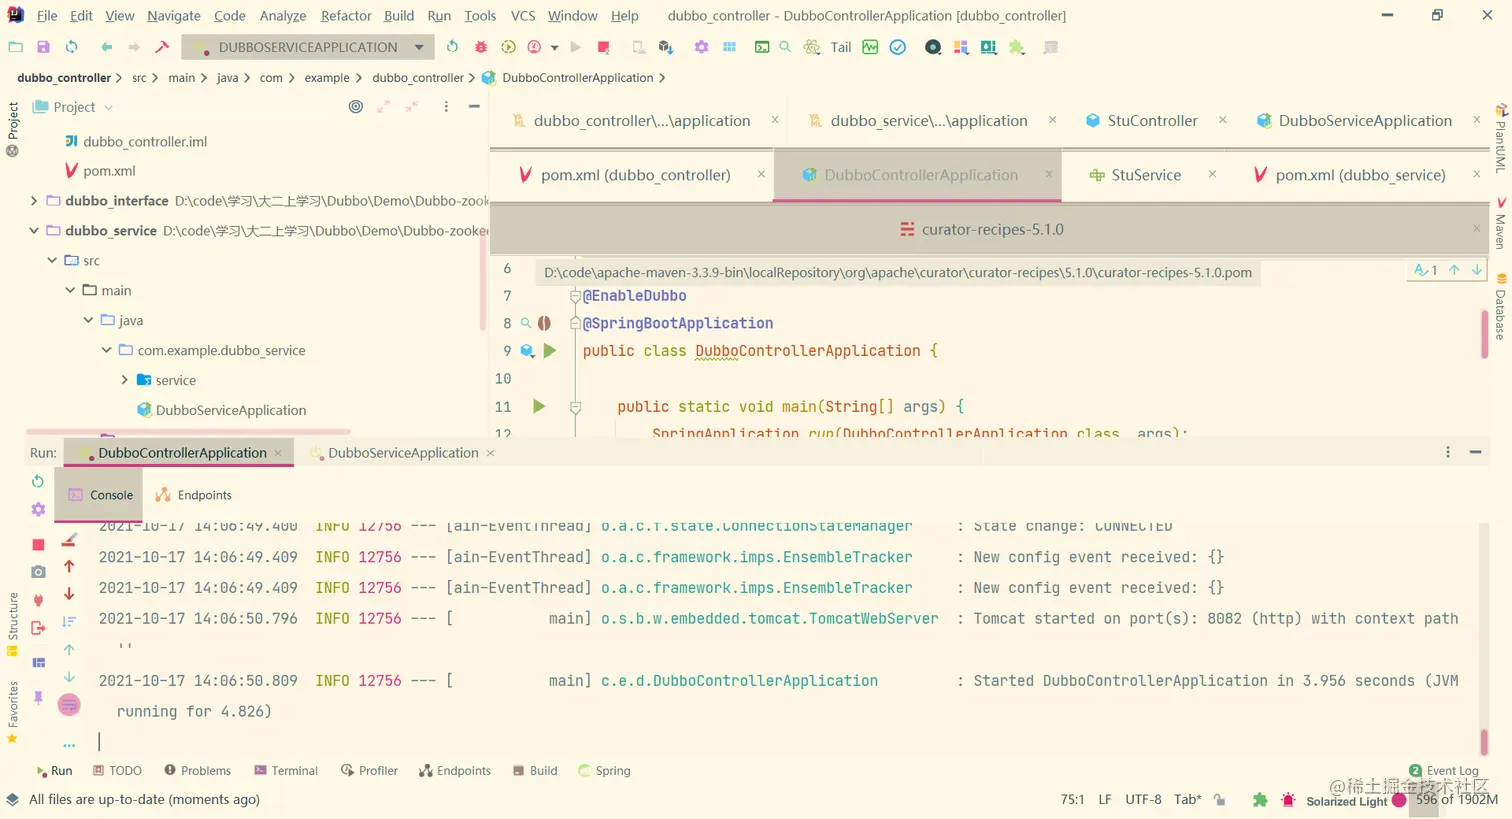Open the Refactor menu
Viewport: 1512px width, 819px height.
(346, 16)
